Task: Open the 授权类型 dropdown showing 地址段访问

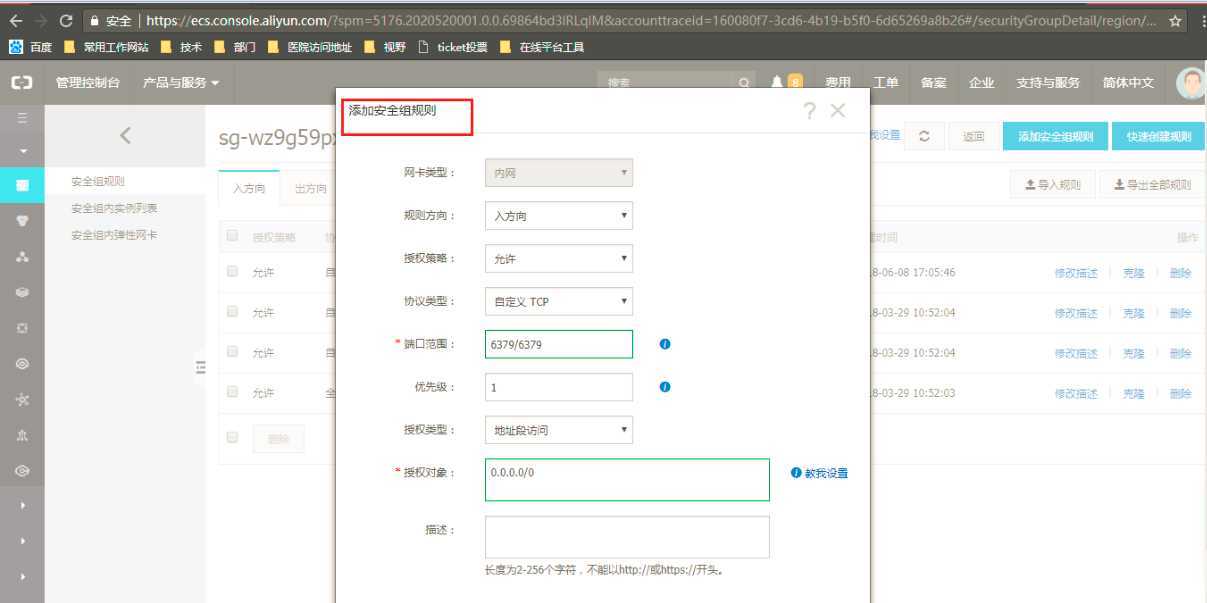Action: point(558,430)
